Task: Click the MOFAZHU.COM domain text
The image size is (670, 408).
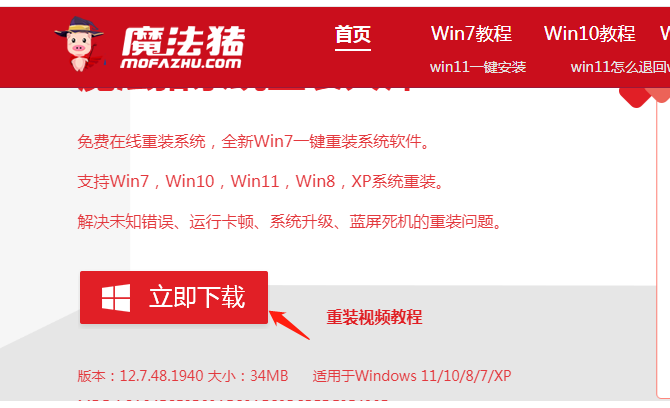Action: pyautogui.click(x=181, y=64)
